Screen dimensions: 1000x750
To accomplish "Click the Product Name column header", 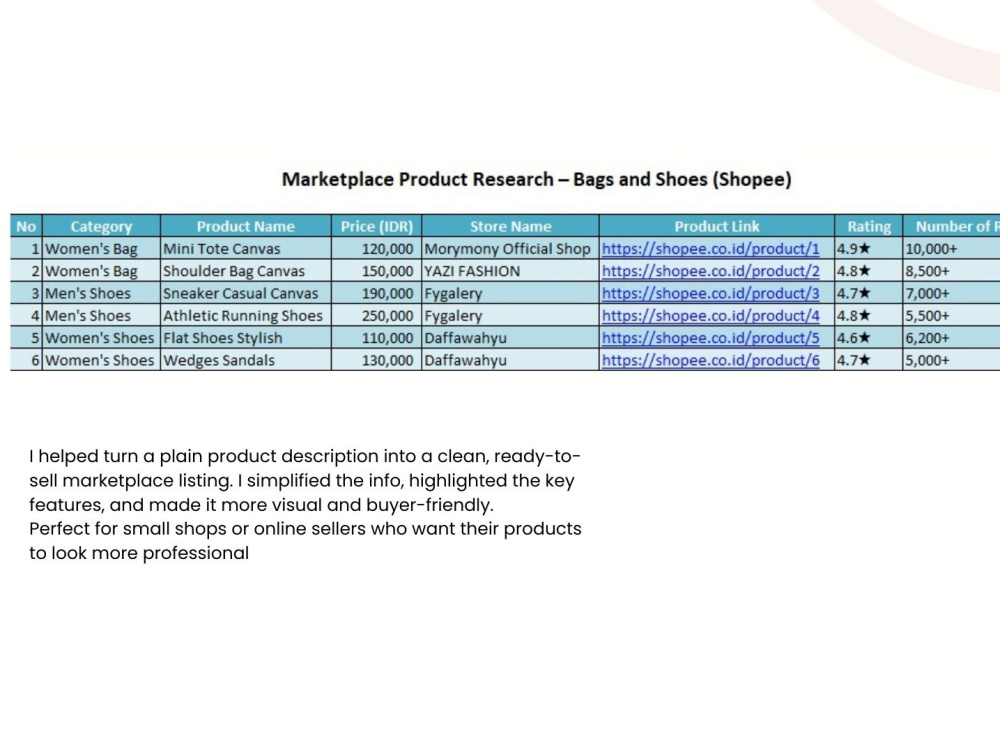I will click(x=246, y=226).
